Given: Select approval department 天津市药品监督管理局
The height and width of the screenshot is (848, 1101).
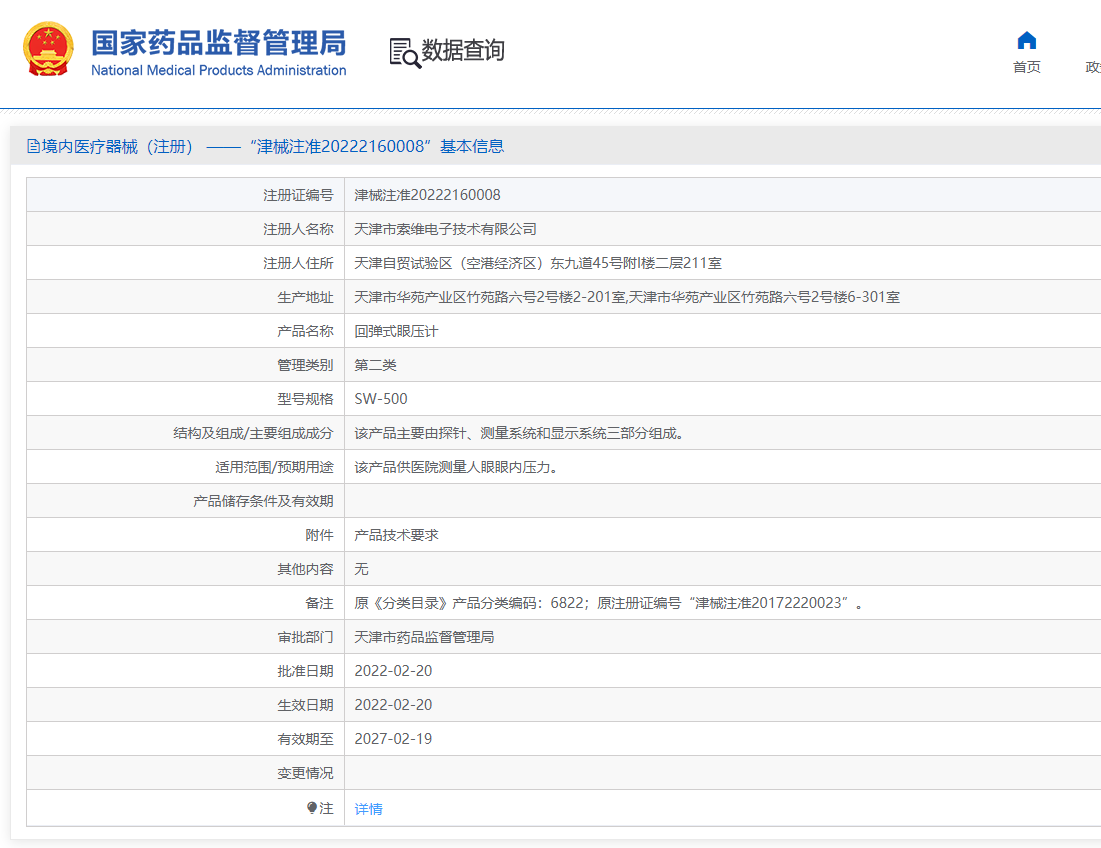Looking at the screenshot, I should pos(424,637).
